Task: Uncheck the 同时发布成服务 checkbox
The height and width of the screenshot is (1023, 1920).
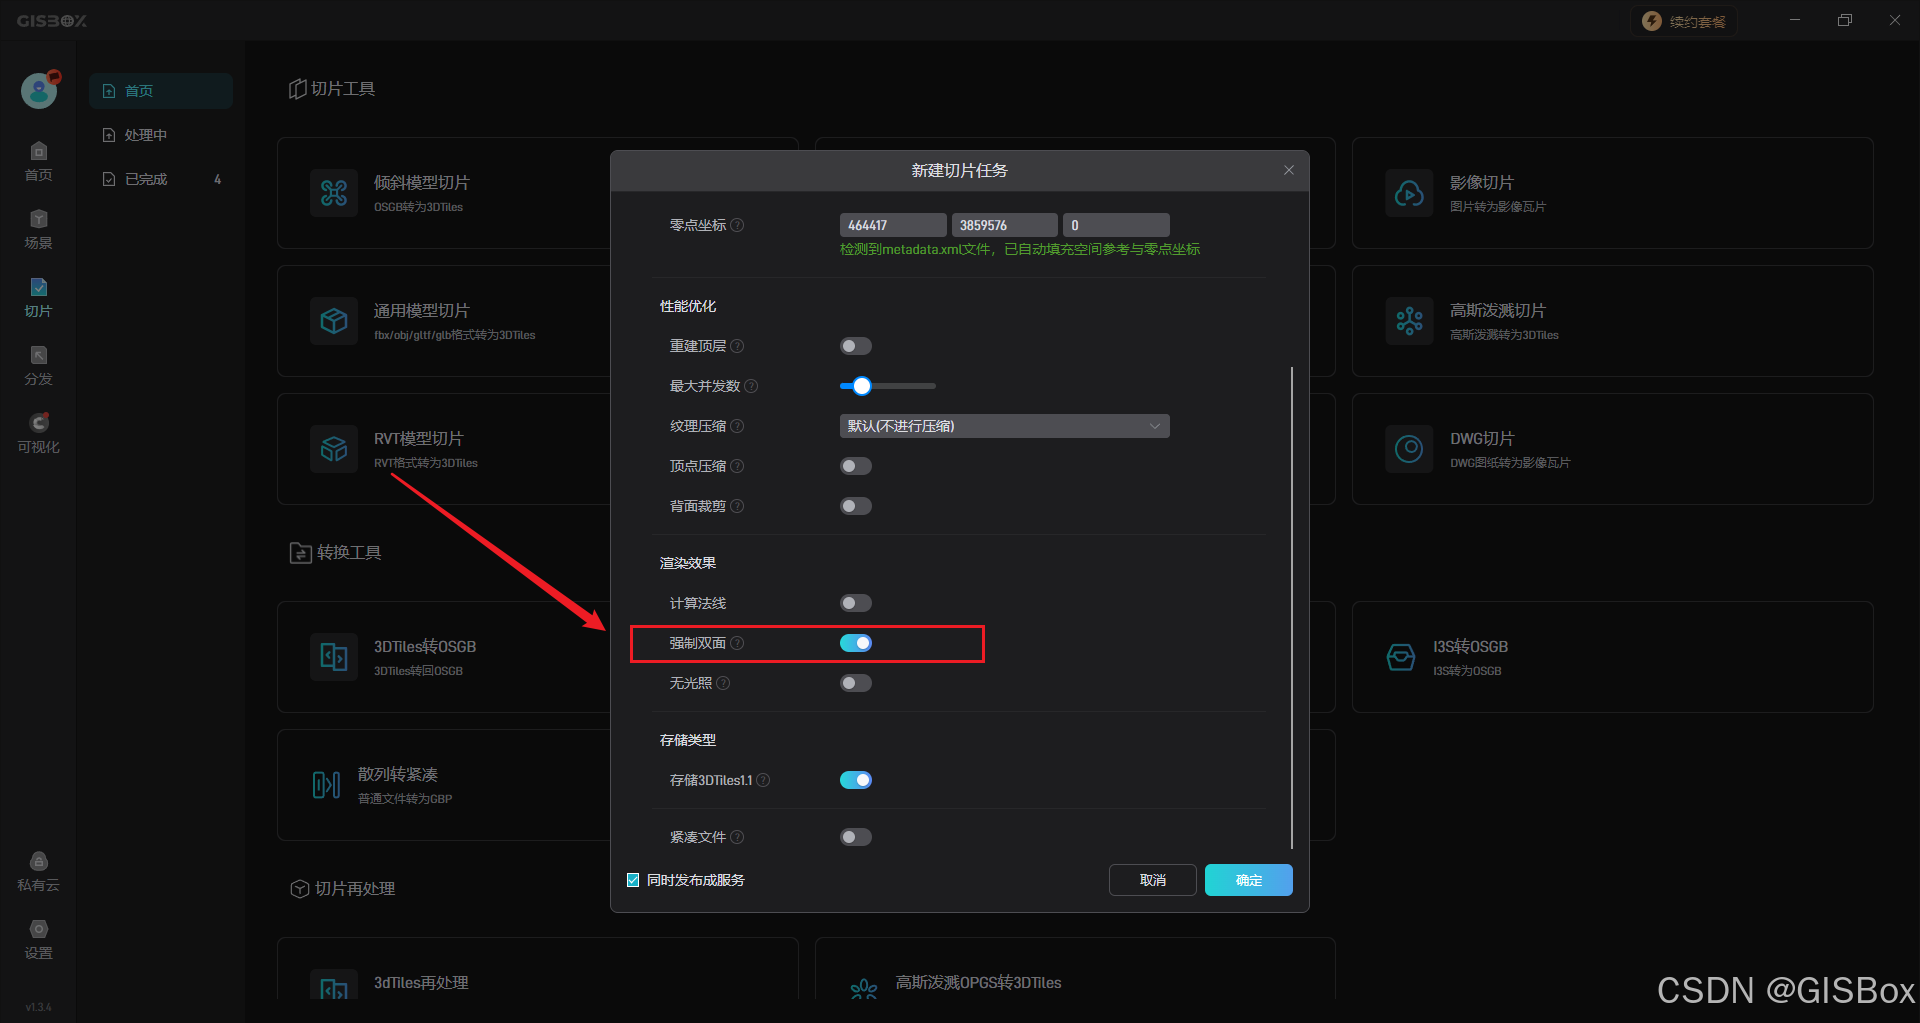Action: tap(633, 880)
